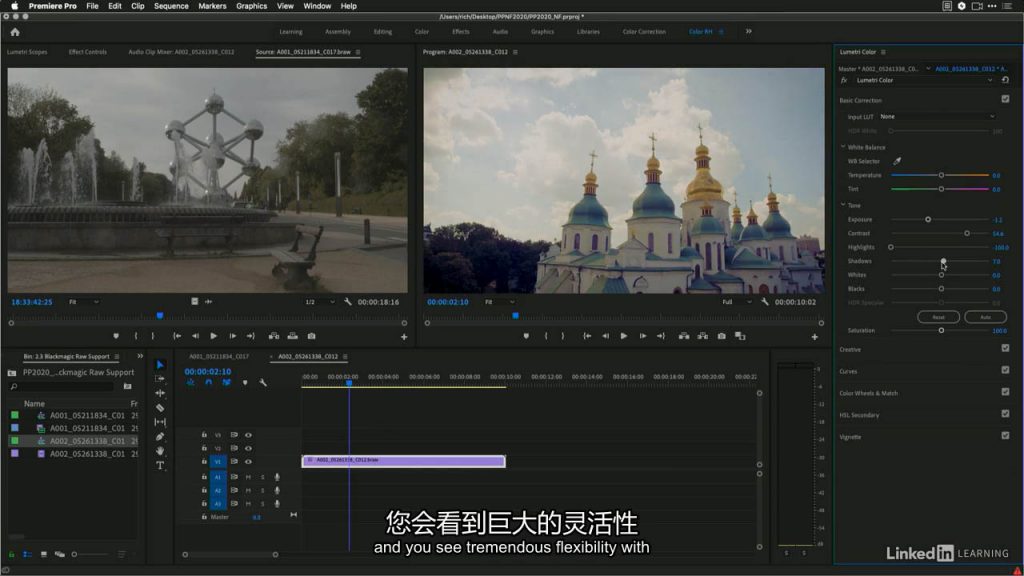
Task: Add marker in Program monitor
Action: (526, 336)
